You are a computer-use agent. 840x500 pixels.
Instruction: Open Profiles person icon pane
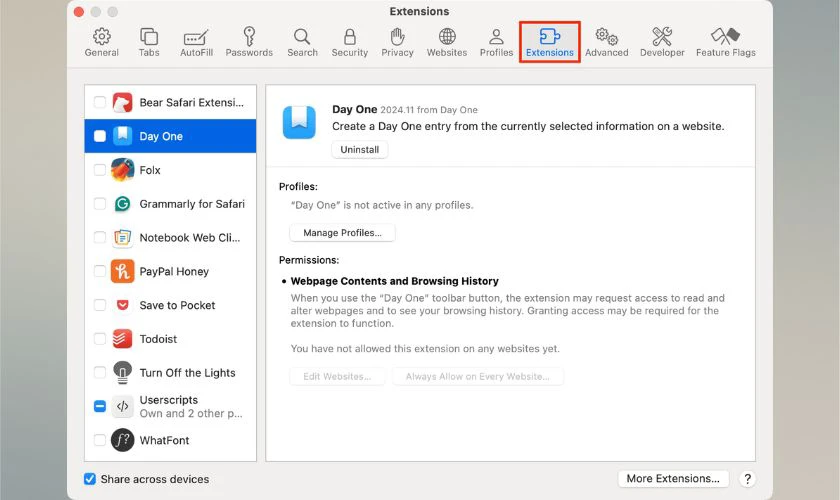[496, 42]
